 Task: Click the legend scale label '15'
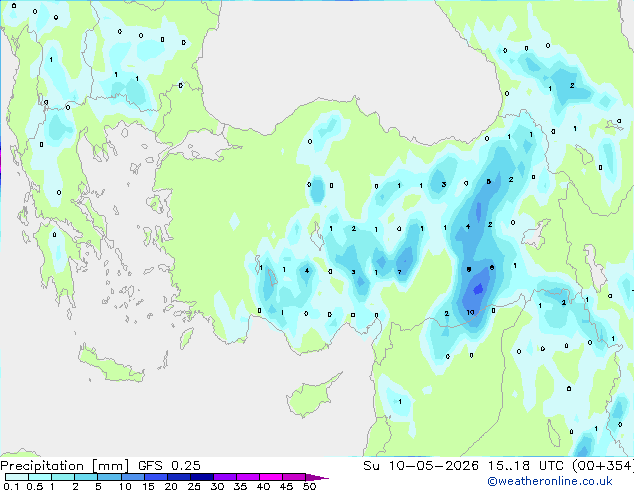click(x=148, y=486)
